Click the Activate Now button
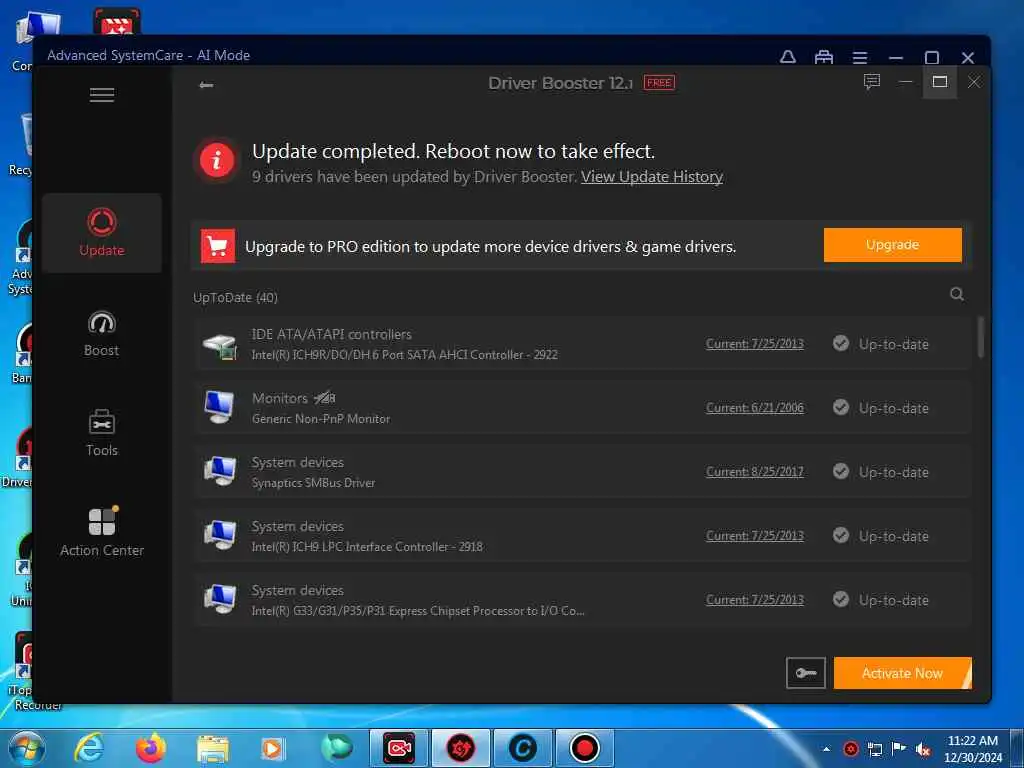 (x=903, y=673)
